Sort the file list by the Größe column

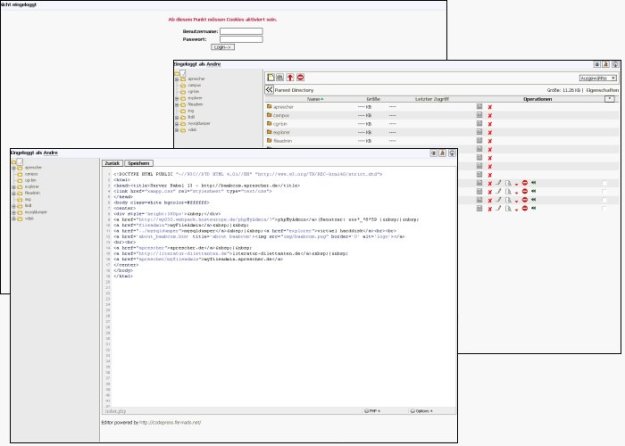point(373,99)
